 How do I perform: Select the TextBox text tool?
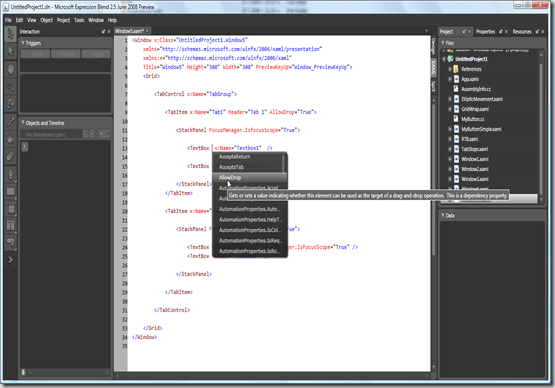tap(10, 225)
